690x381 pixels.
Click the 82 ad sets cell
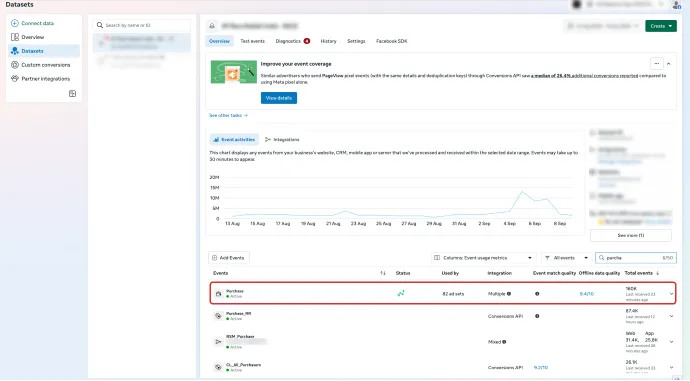pyautogui.click(x=453, y=294)
